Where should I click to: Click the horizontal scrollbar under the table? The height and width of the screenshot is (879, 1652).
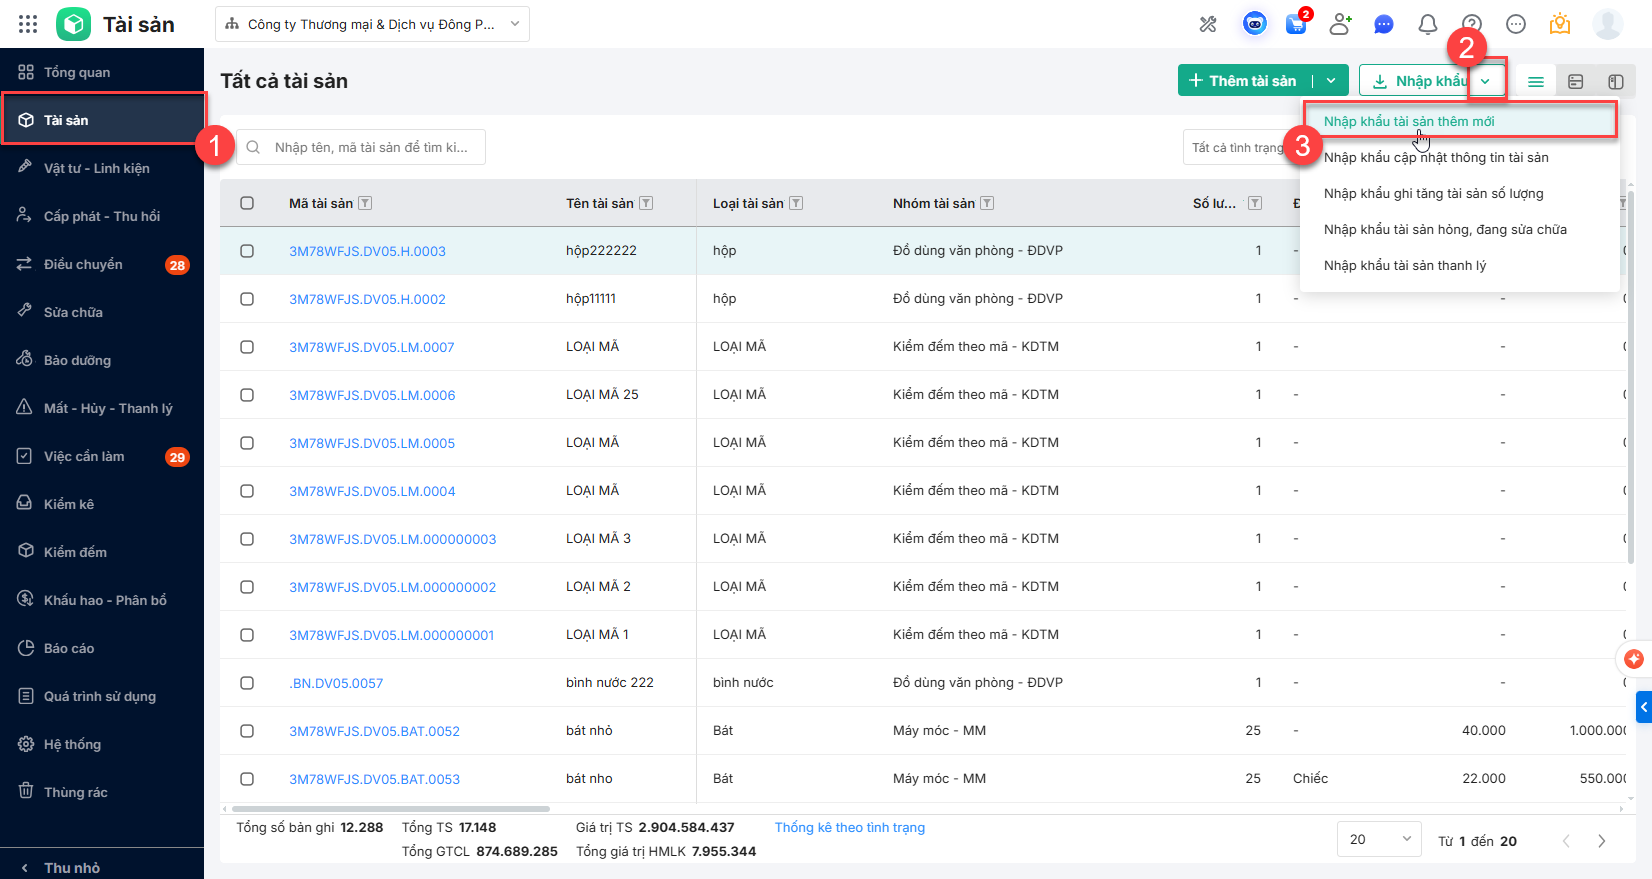click(390, 808)
